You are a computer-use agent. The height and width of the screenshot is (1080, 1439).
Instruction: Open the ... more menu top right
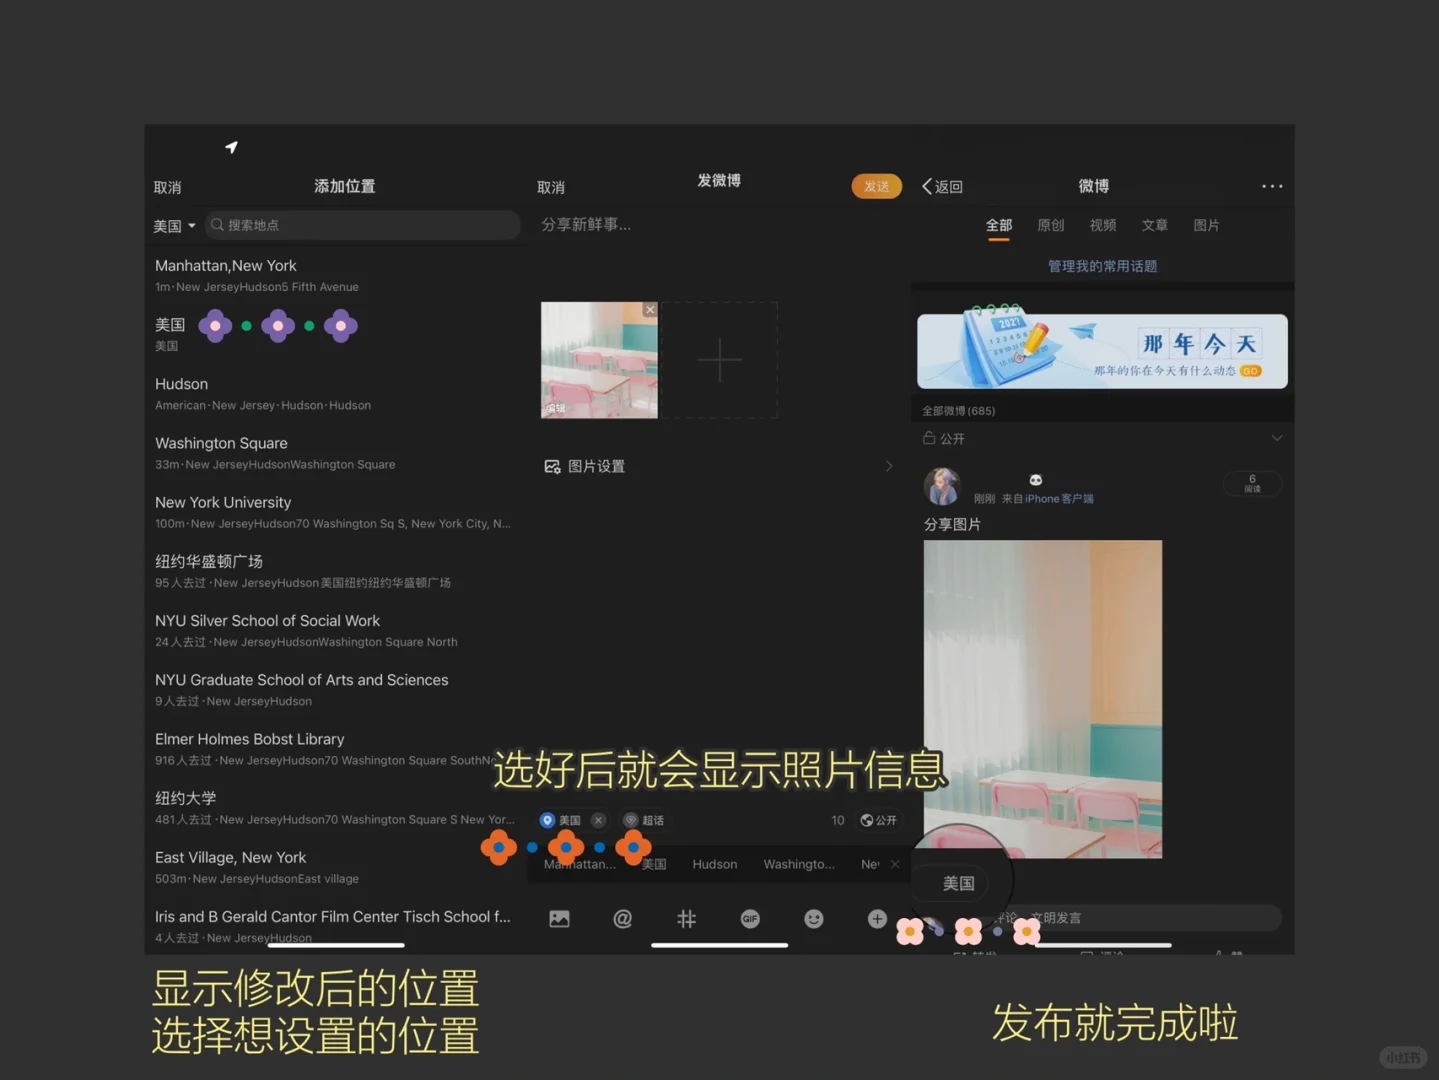click(x=1271, y=186)
